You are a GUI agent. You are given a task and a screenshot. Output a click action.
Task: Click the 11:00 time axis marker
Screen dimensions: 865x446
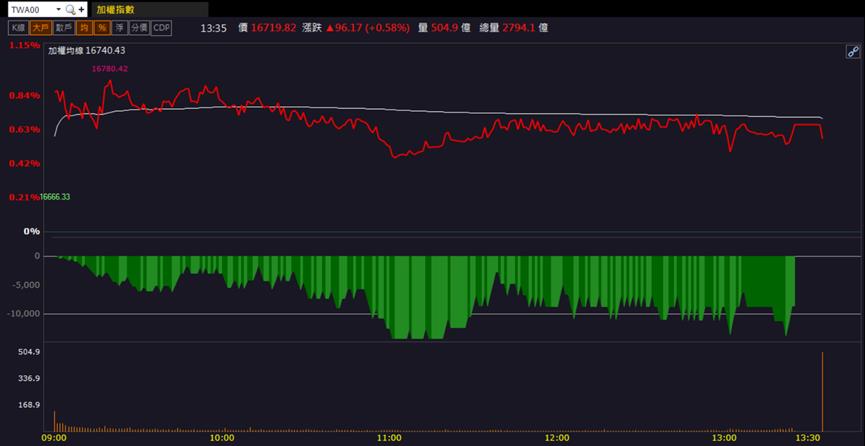(389, 438)
